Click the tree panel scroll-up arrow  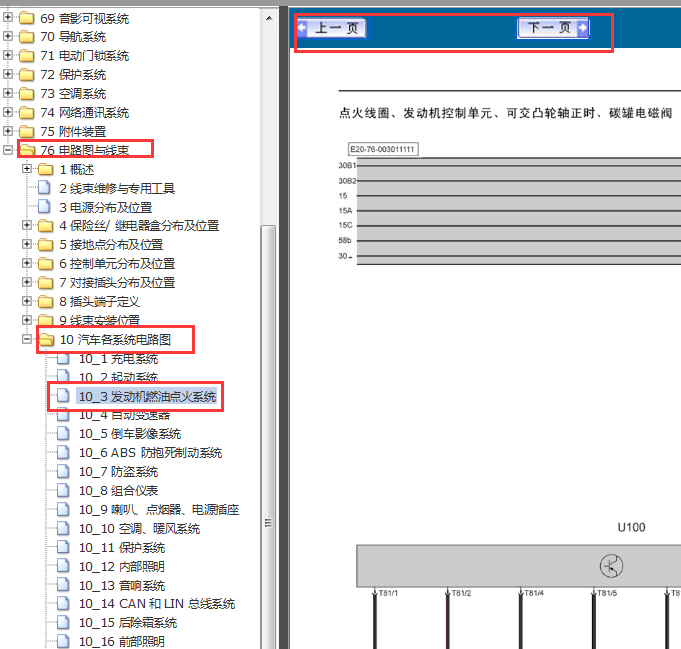[269, 18]
